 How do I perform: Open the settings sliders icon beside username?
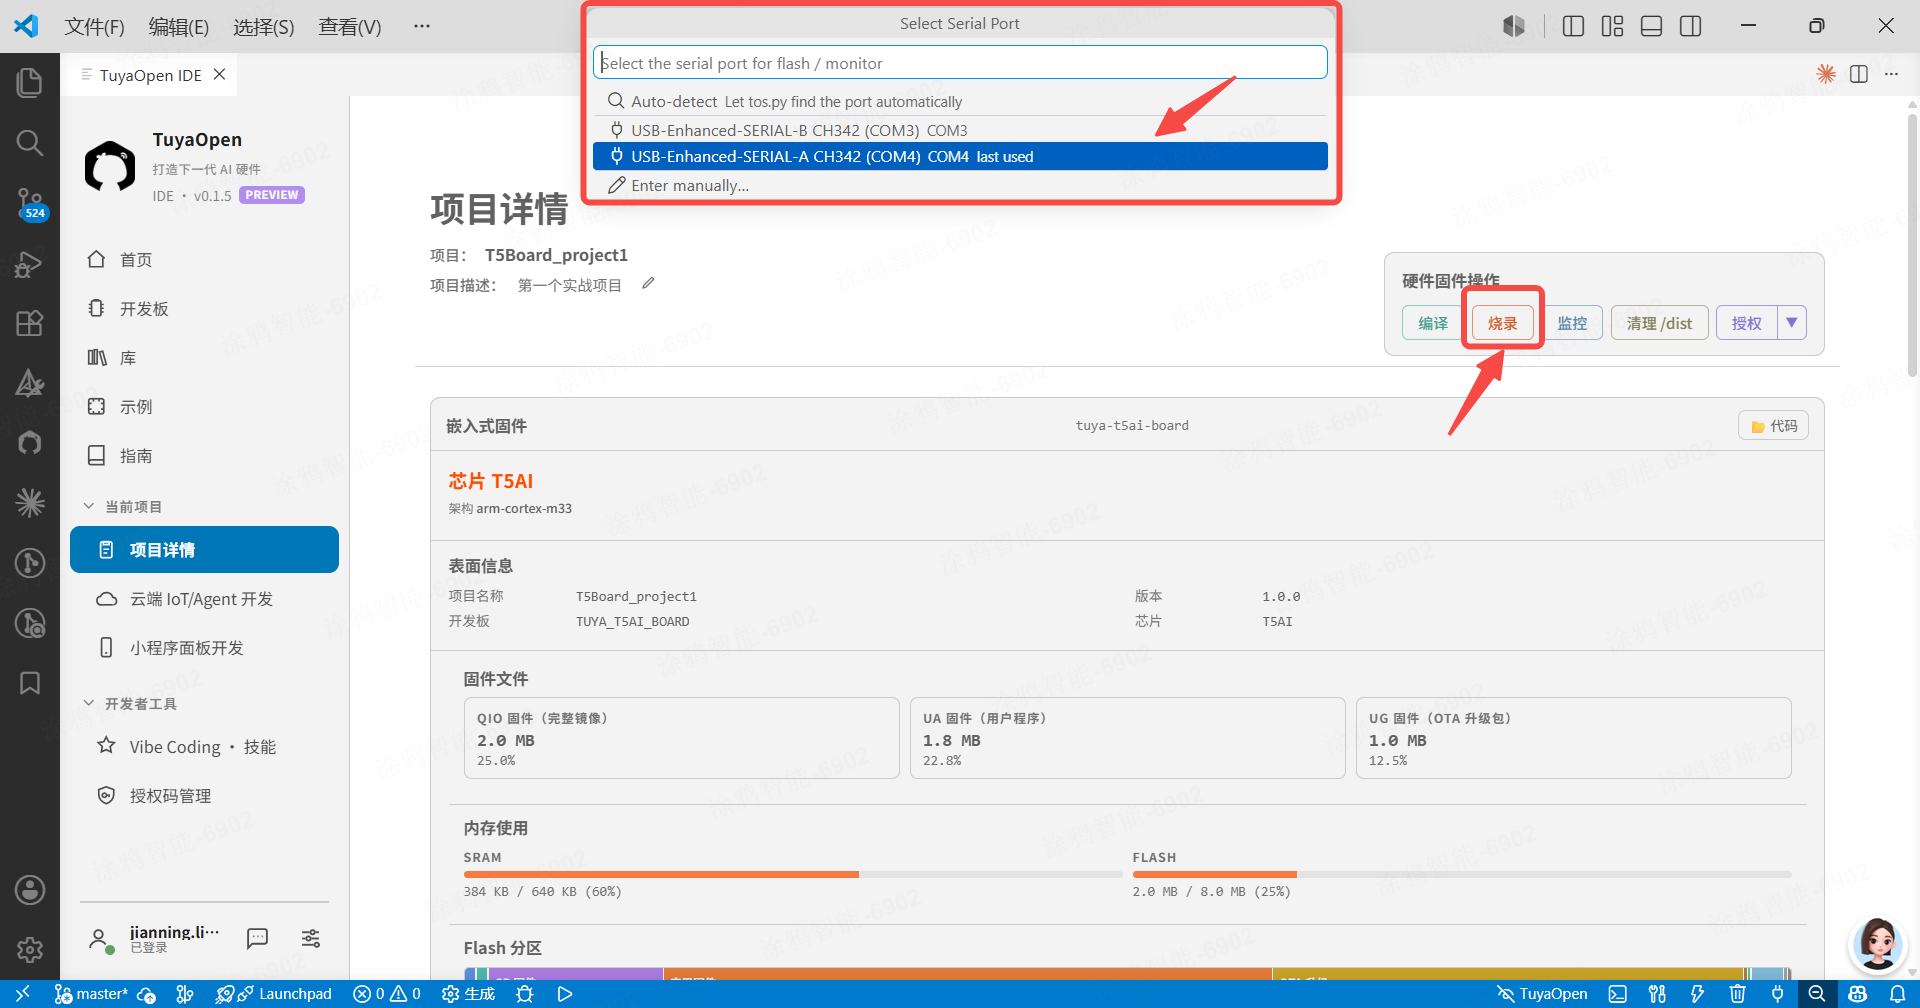tap(311, 938)
